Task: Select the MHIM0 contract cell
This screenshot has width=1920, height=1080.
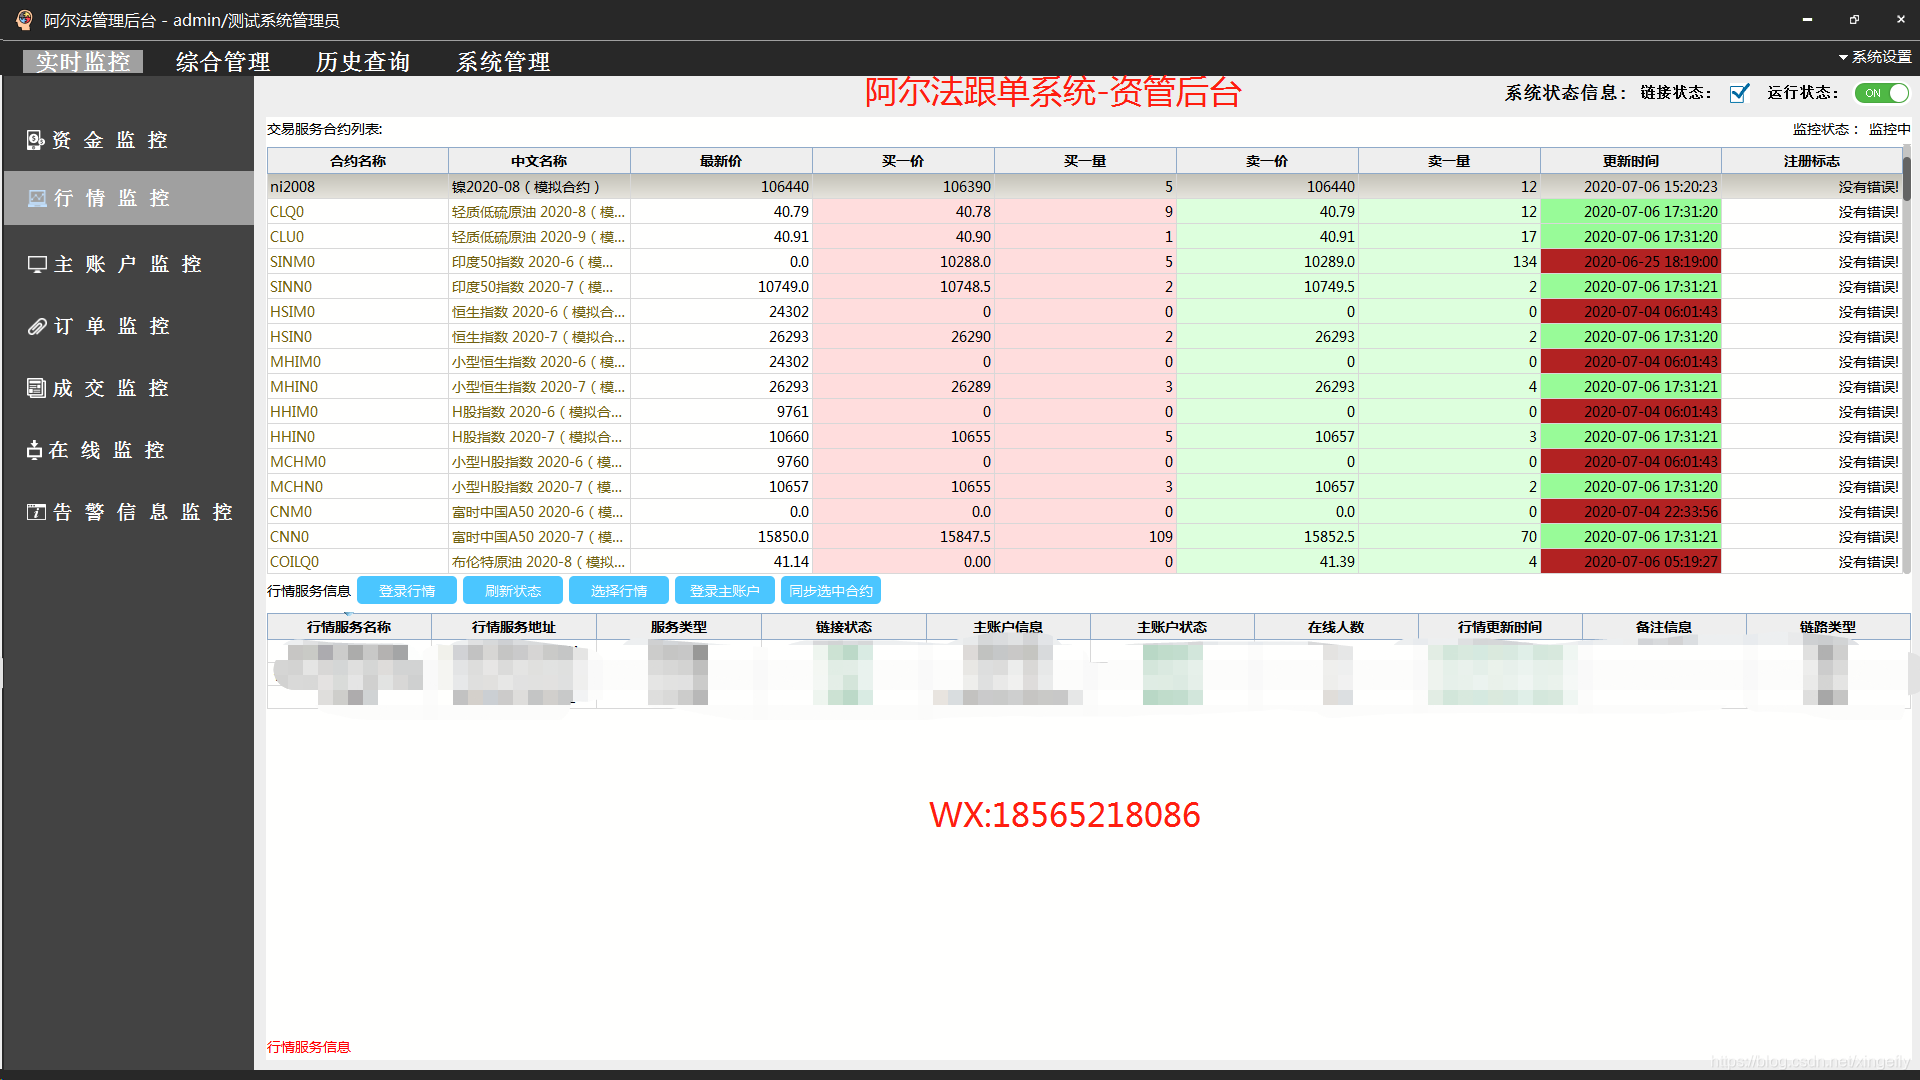Action: 358,362
